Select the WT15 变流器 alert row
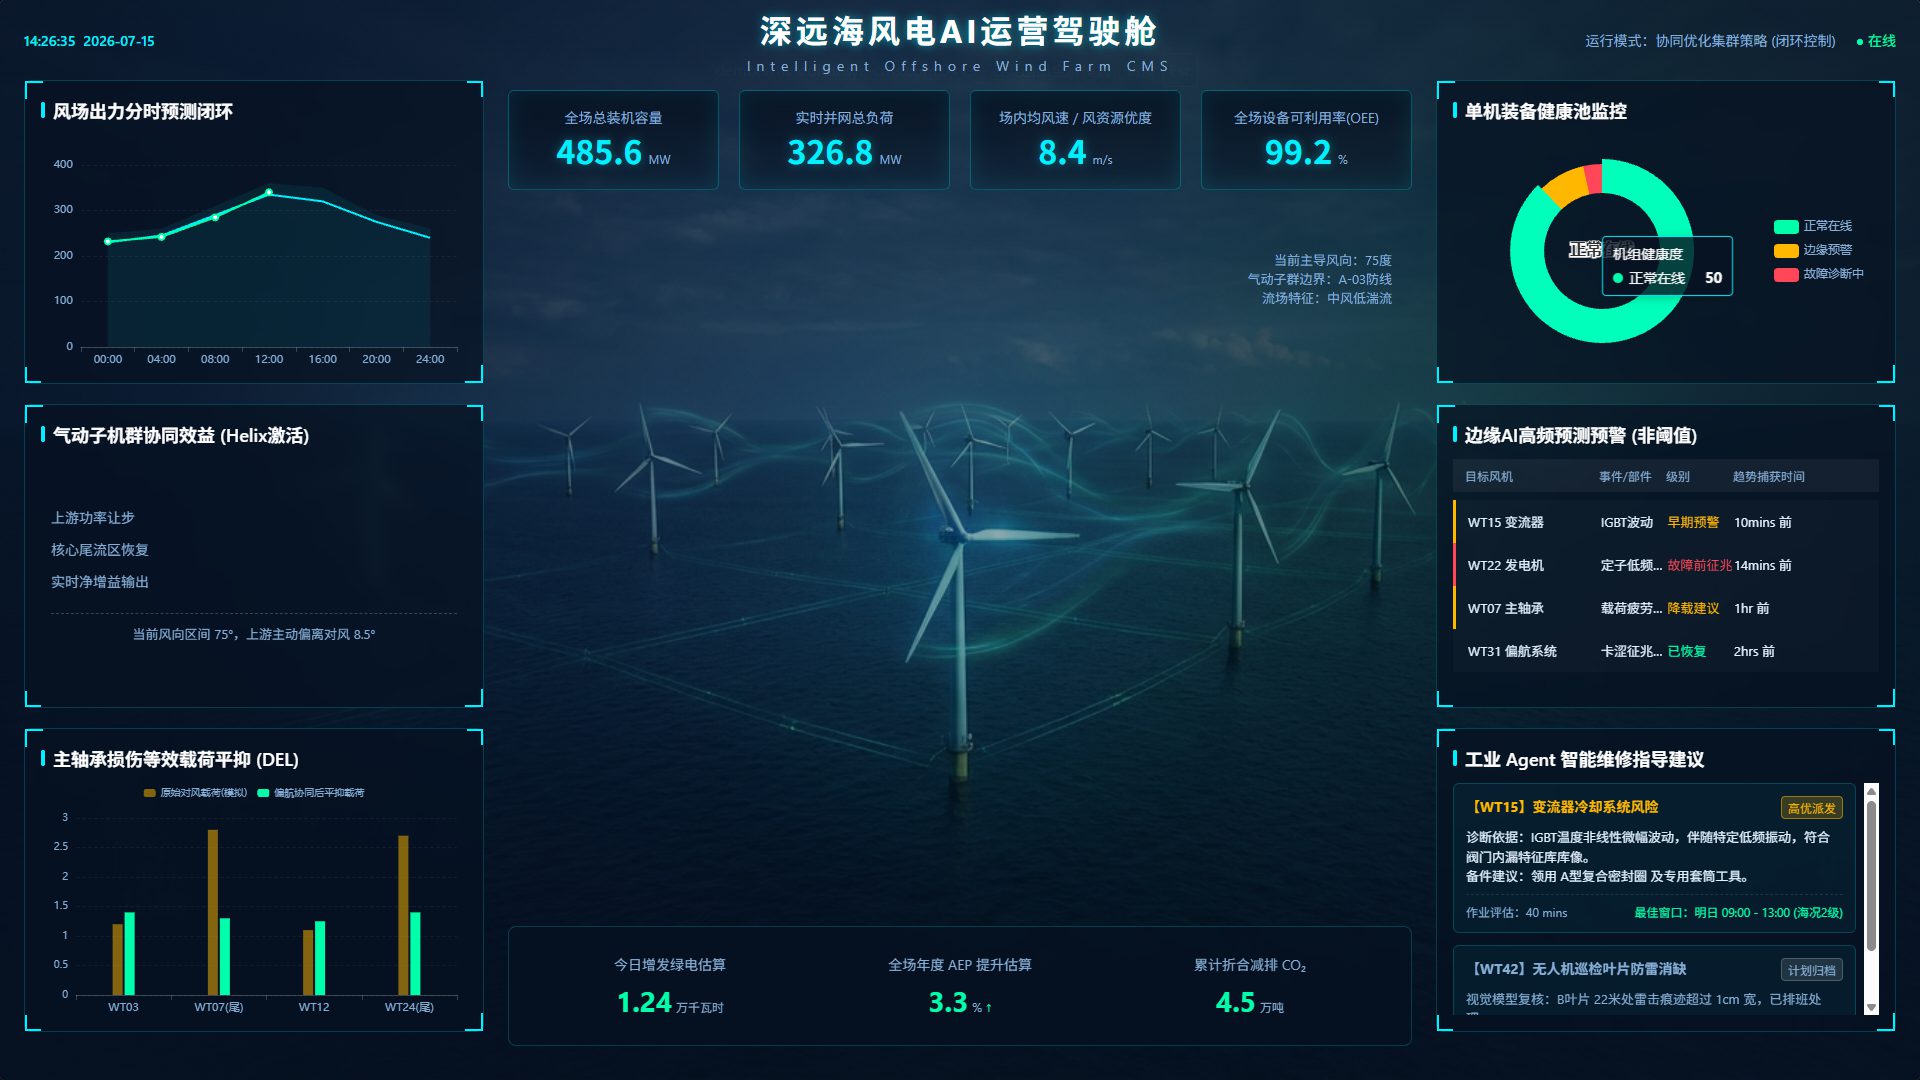1920x1080 pixels. (x=1665, y=523)
